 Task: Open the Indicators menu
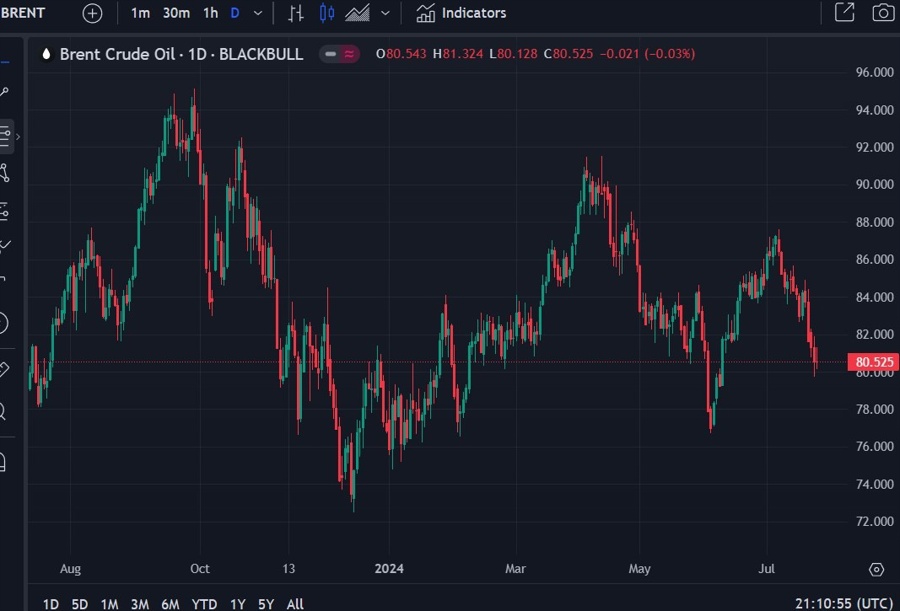pos(461,13)
